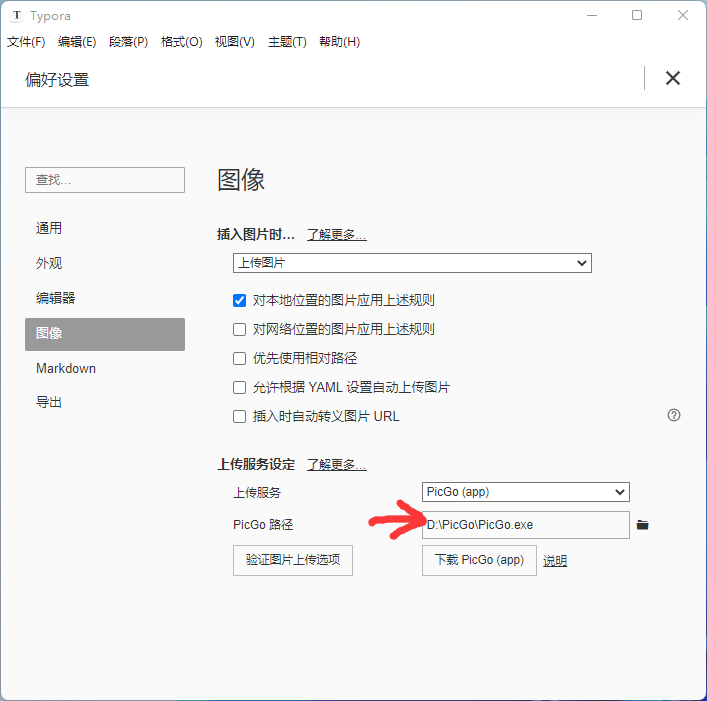
Task: Open 了解更多 link beside 插入图片时
Action: (337, 235)
